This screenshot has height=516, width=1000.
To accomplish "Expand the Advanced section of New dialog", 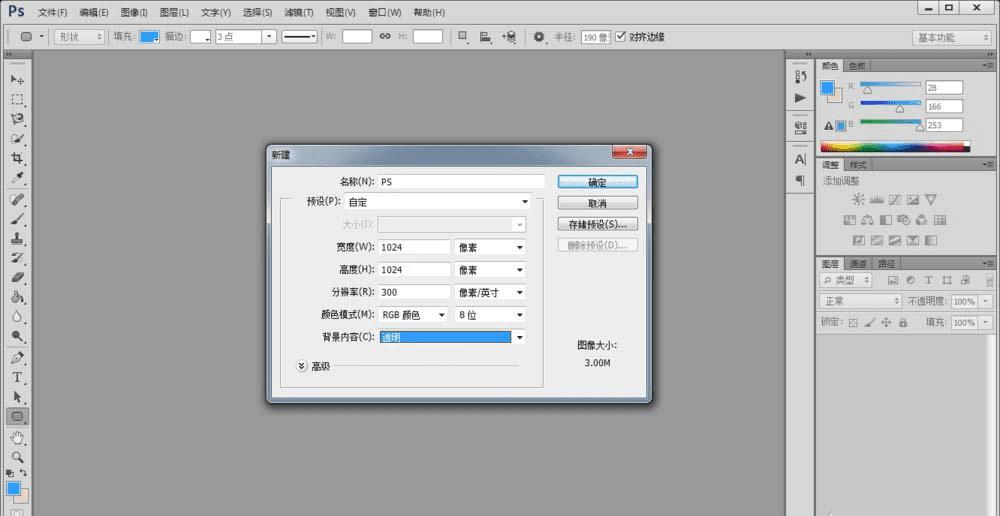I will pos(302,366).
